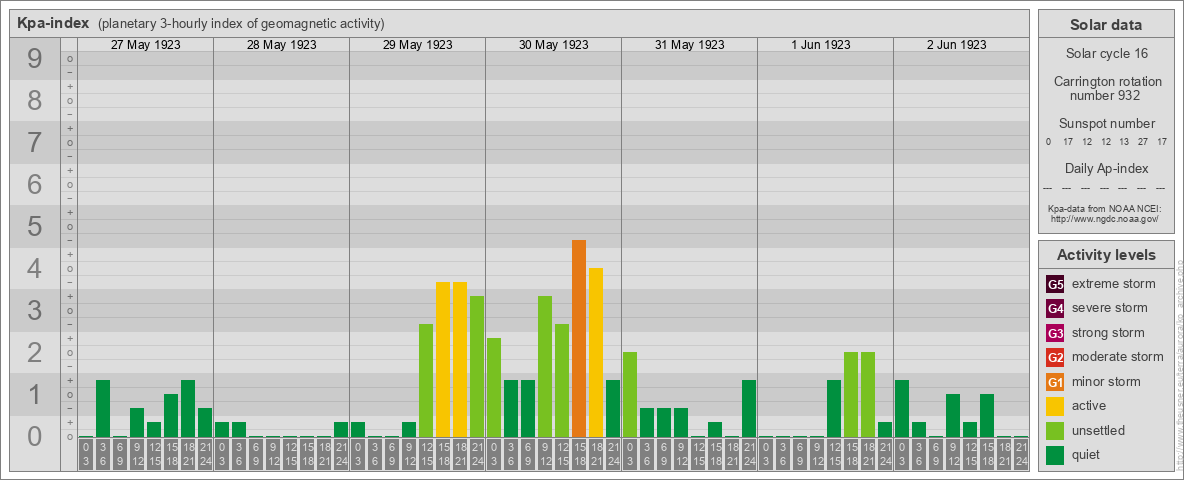Click the 21–24 time slot under 2 Jun
Screen dimensions: 1184x480
tap(1021, 454)
